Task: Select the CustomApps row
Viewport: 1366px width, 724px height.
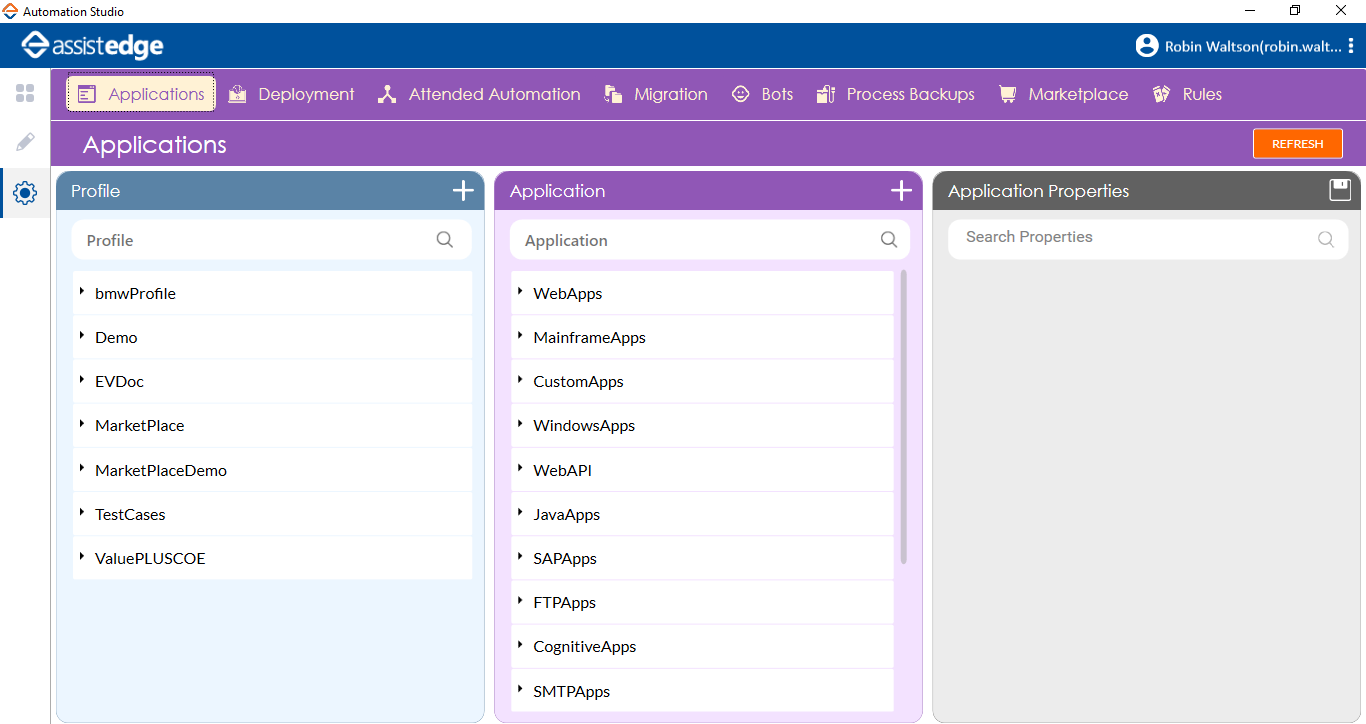Action: pos(702,381)
